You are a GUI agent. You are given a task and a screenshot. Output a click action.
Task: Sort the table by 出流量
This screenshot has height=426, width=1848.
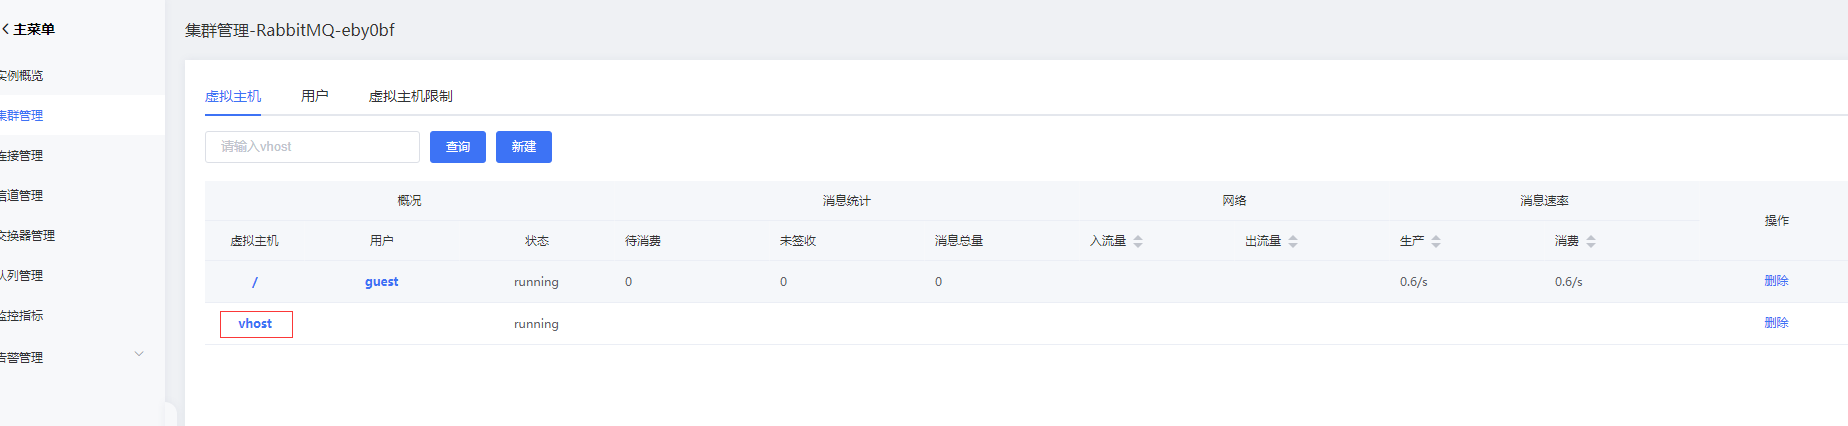(x=1293, y=241)
